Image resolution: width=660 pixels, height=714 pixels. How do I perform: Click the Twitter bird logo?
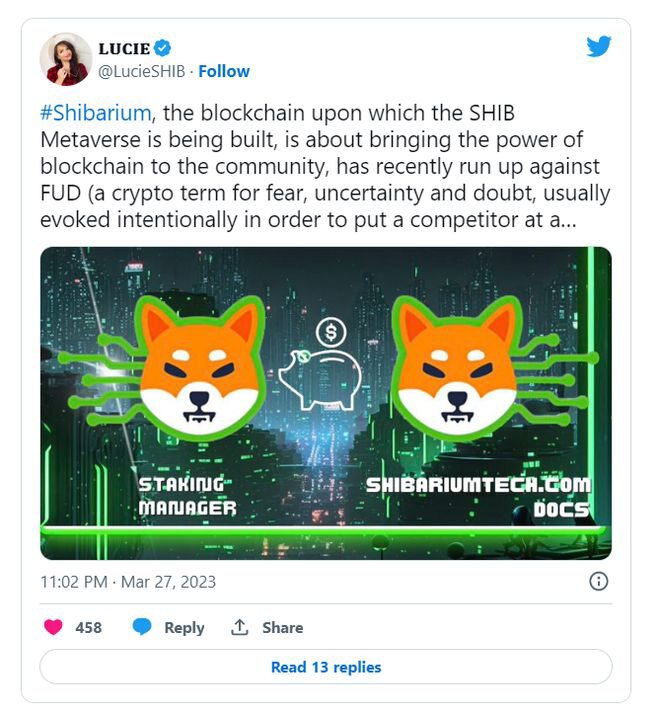(599, 46)
